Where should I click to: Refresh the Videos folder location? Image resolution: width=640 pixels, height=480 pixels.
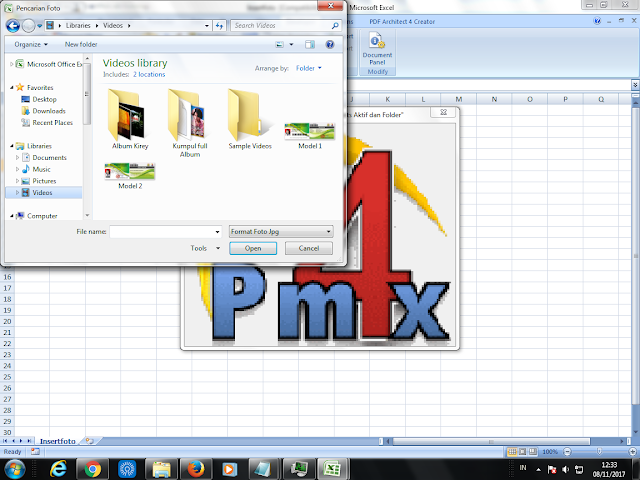pyautogui.click(x=220, y=26)
